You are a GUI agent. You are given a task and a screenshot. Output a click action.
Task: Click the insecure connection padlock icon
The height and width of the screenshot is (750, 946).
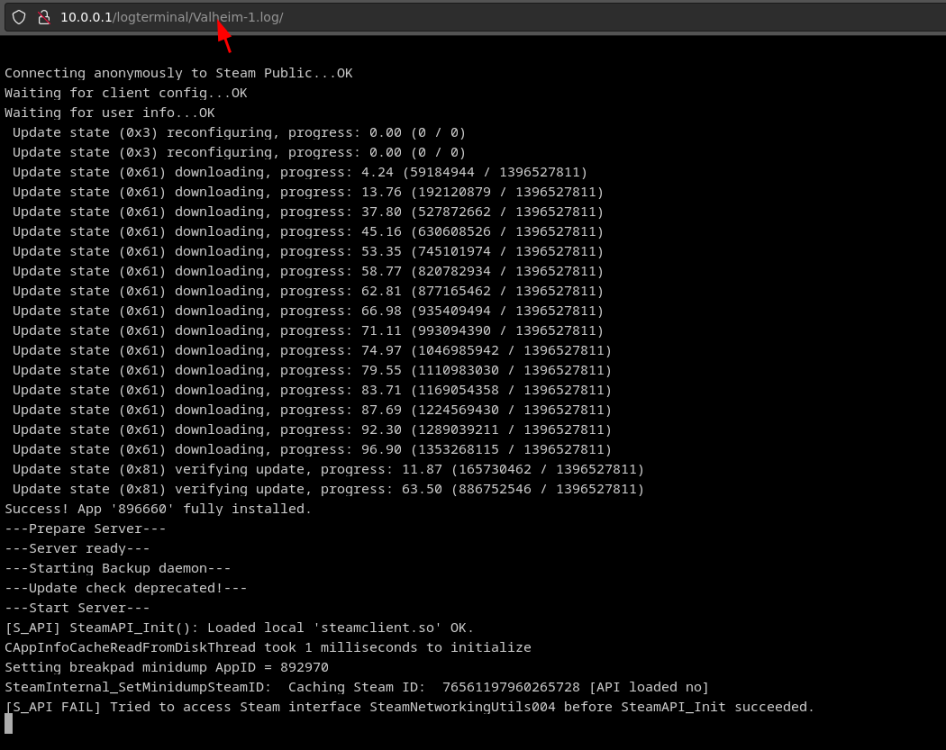point(43,17)
